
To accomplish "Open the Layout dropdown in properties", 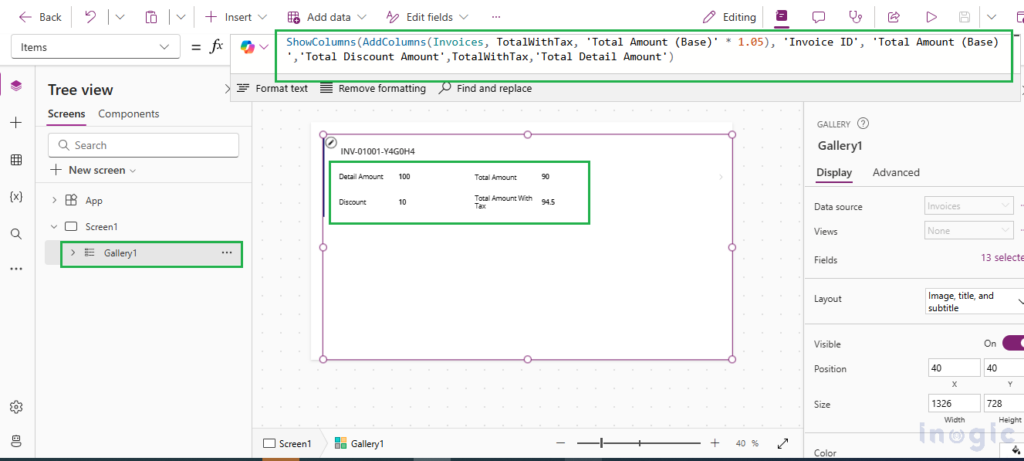I will tap(972, 302).
